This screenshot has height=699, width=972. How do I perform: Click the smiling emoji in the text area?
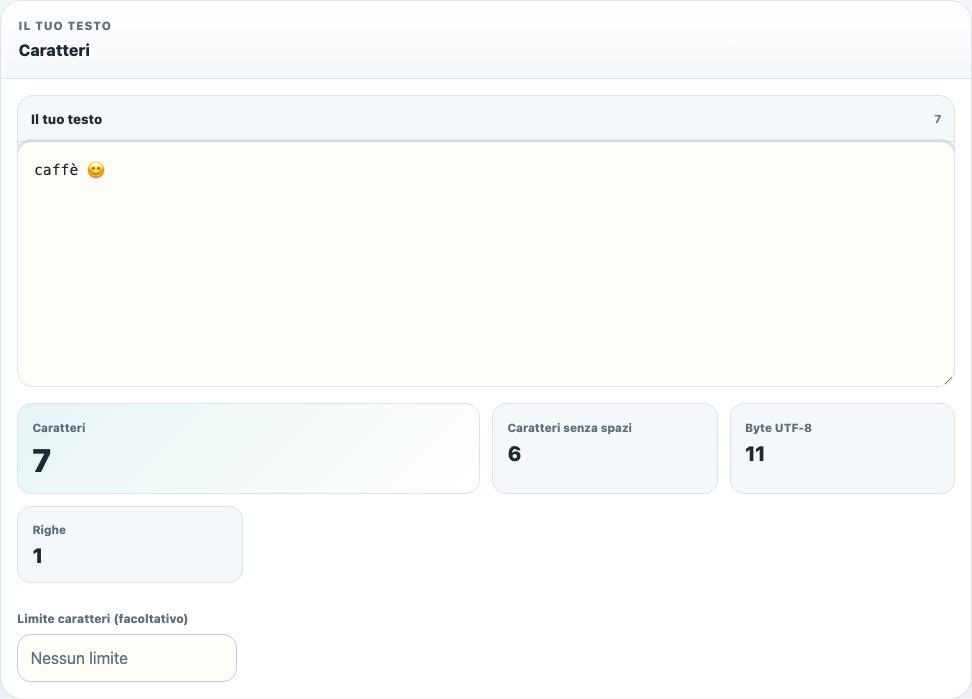point(95,170)
